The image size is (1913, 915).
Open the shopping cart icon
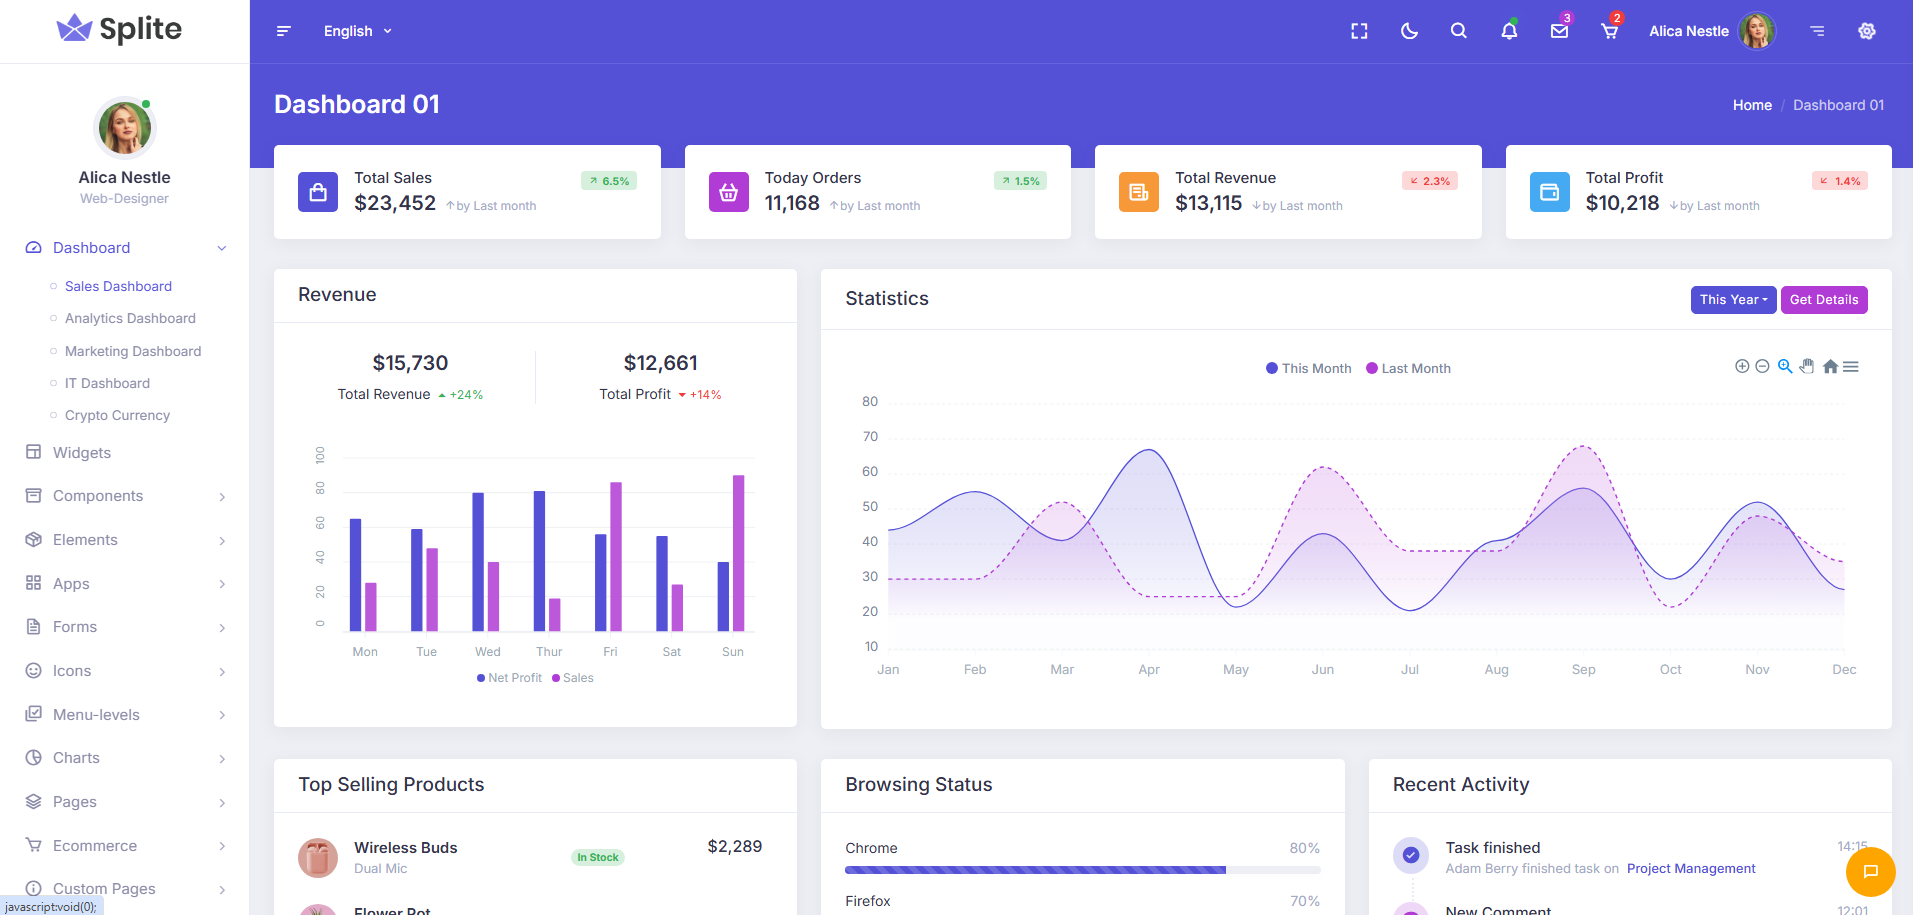coord(1609,31)
